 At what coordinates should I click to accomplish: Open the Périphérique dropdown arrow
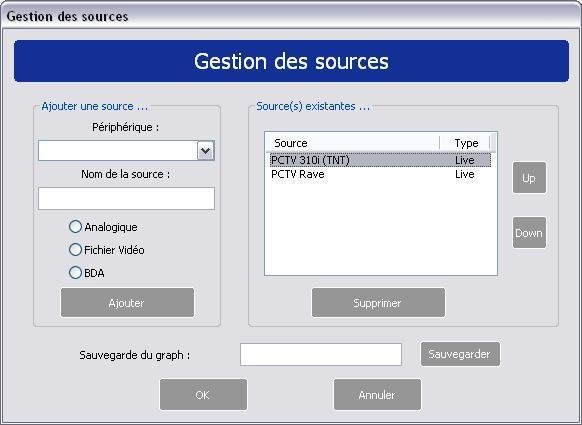tap(206, 151)
